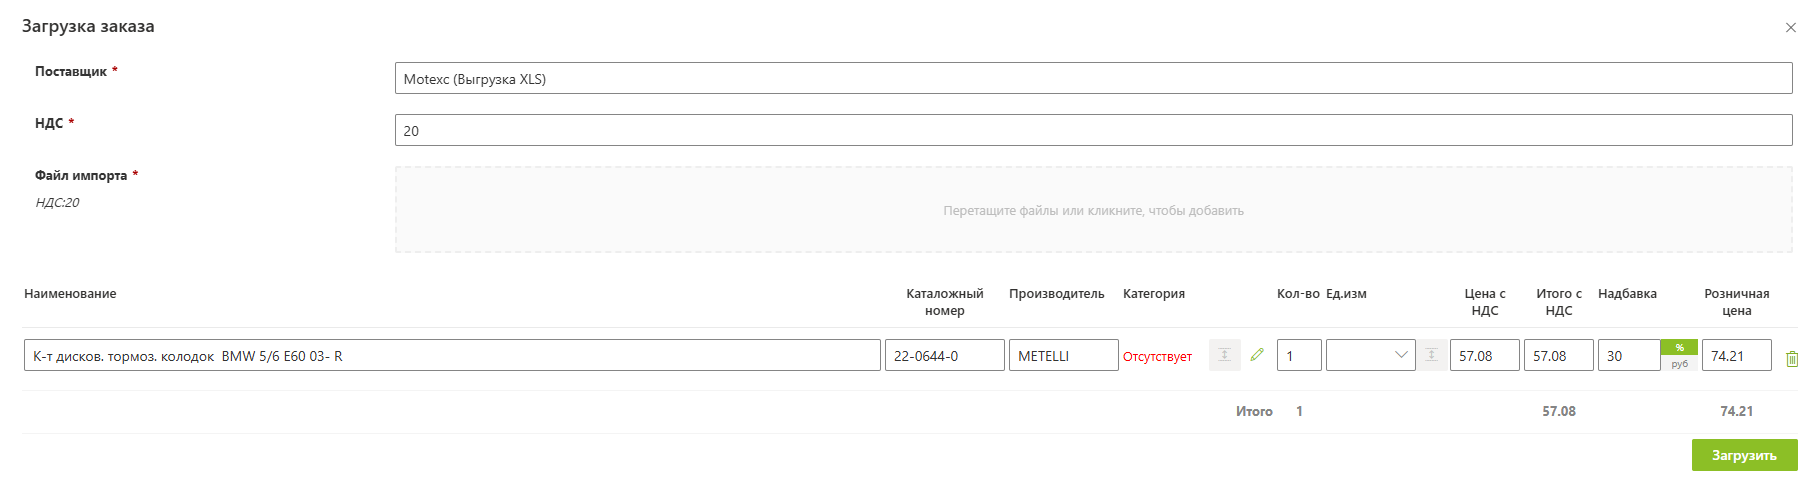Open the Поставщик supplier field
The height and width of the screenshot is (484, 1808).
pos(1093,79)
